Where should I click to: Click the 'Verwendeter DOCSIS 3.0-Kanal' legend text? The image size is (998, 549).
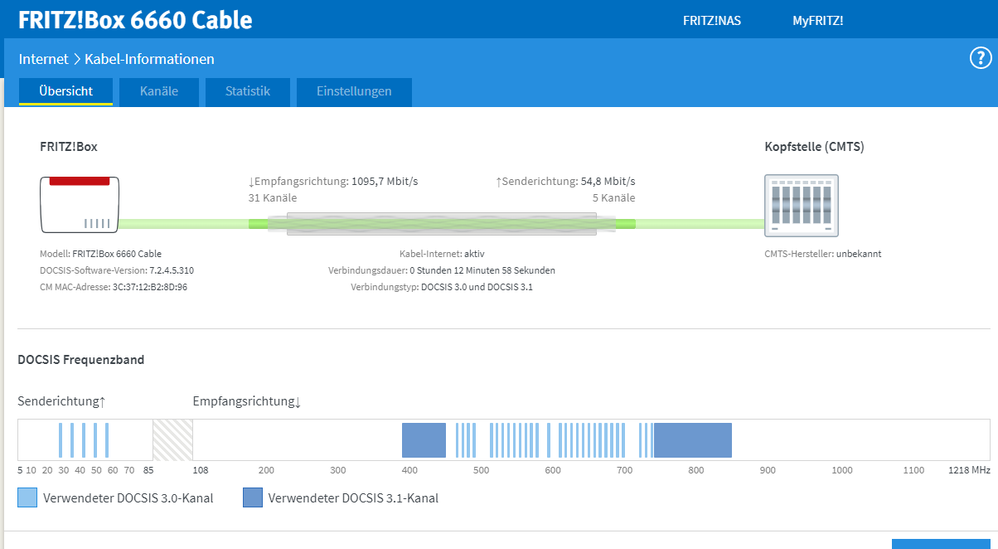[x=128, y=498]
